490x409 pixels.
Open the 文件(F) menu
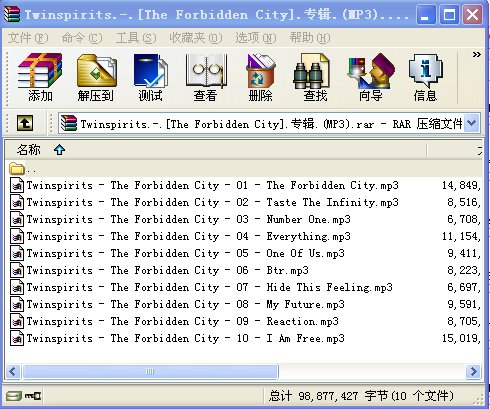28,38
